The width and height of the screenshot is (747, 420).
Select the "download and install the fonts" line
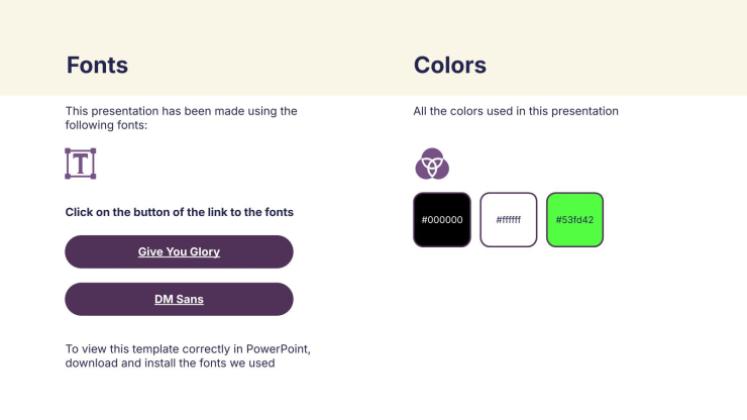(170, 363)
